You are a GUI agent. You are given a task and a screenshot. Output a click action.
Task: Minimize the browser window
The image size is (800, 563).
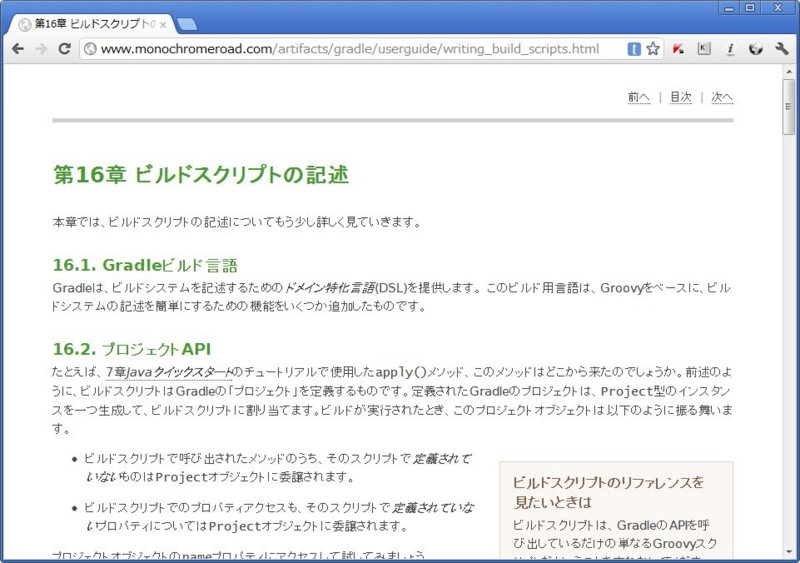click(x=730, y=7)
